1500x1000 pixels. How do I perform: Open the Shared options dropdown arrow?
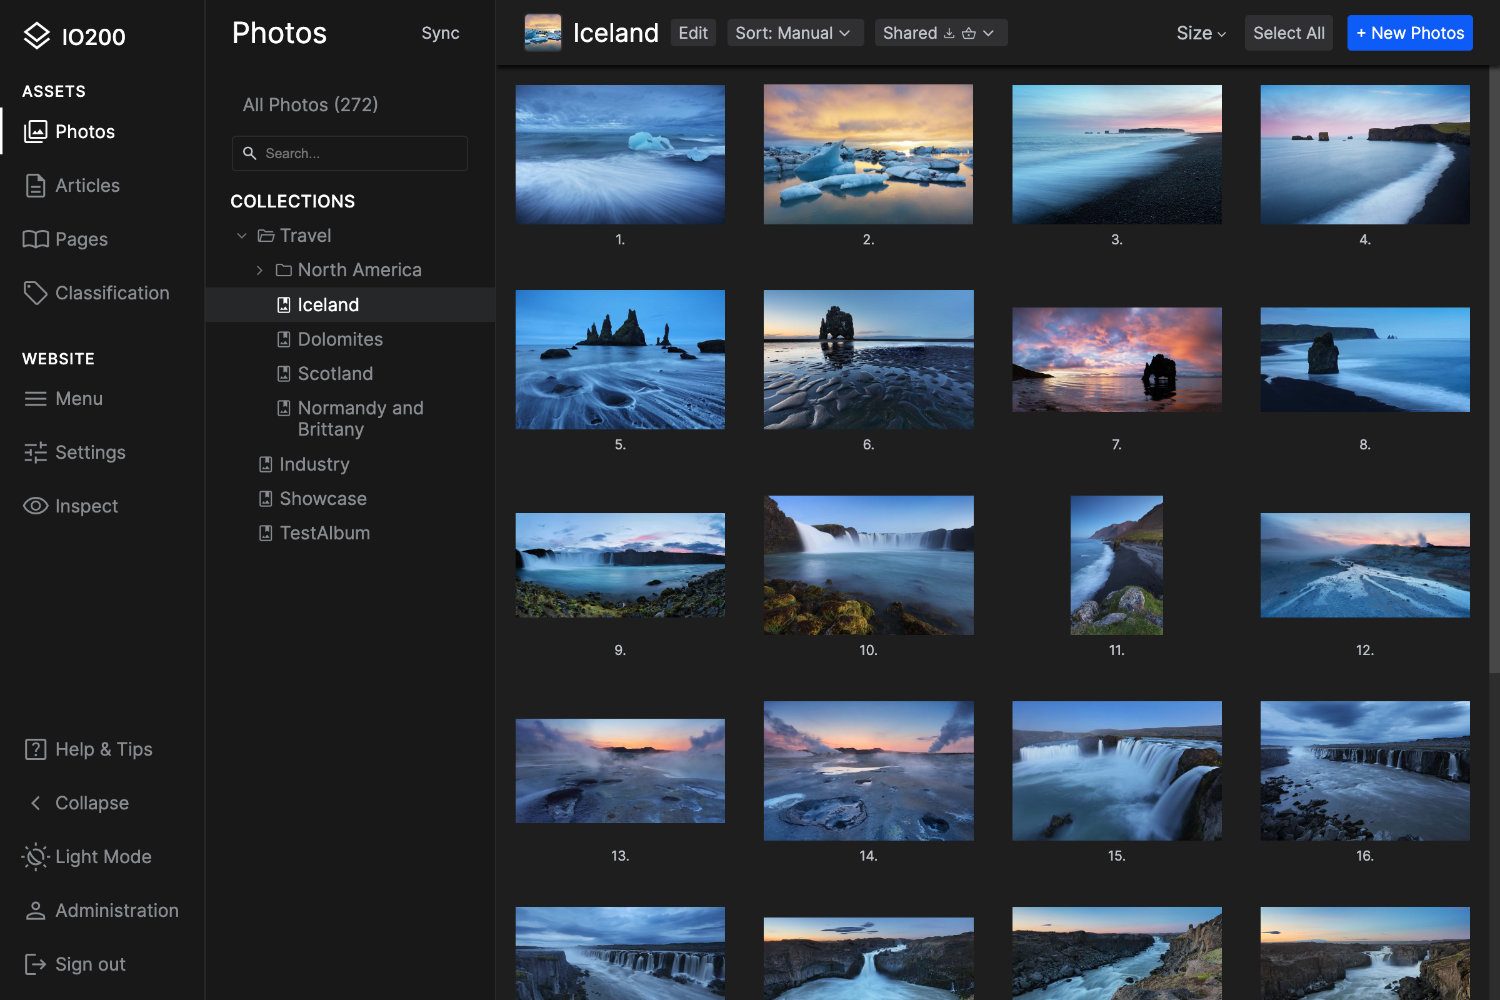[x=989, y=33]
